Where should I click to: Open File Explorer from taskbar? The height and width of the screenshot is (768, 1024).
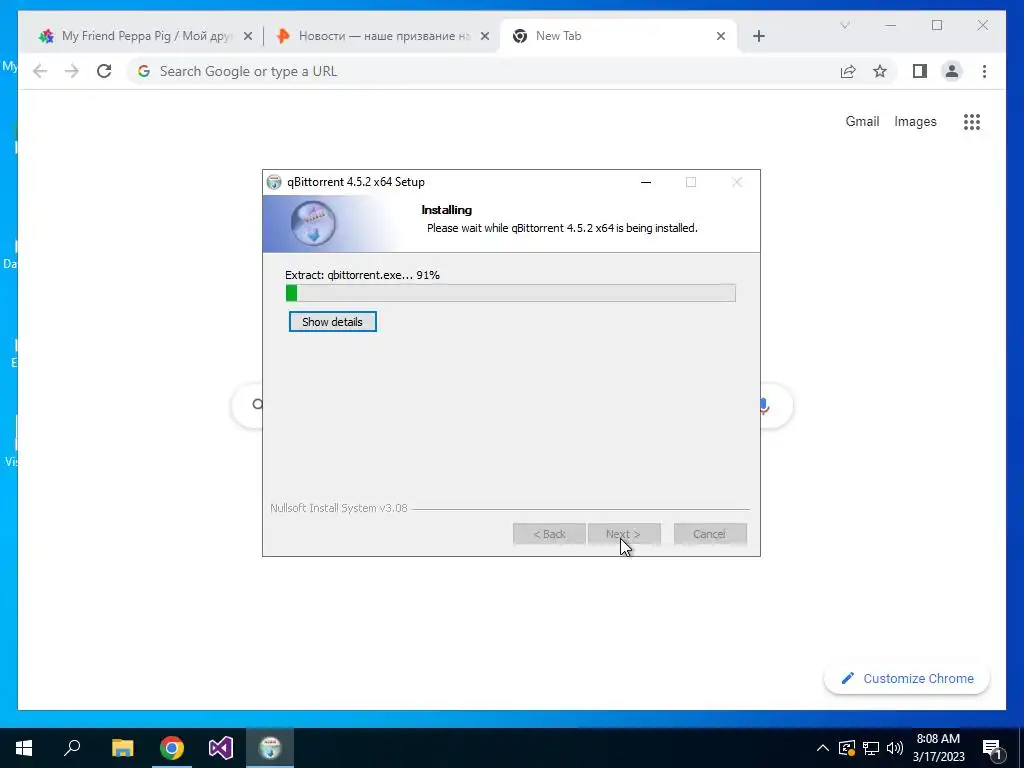122,748
